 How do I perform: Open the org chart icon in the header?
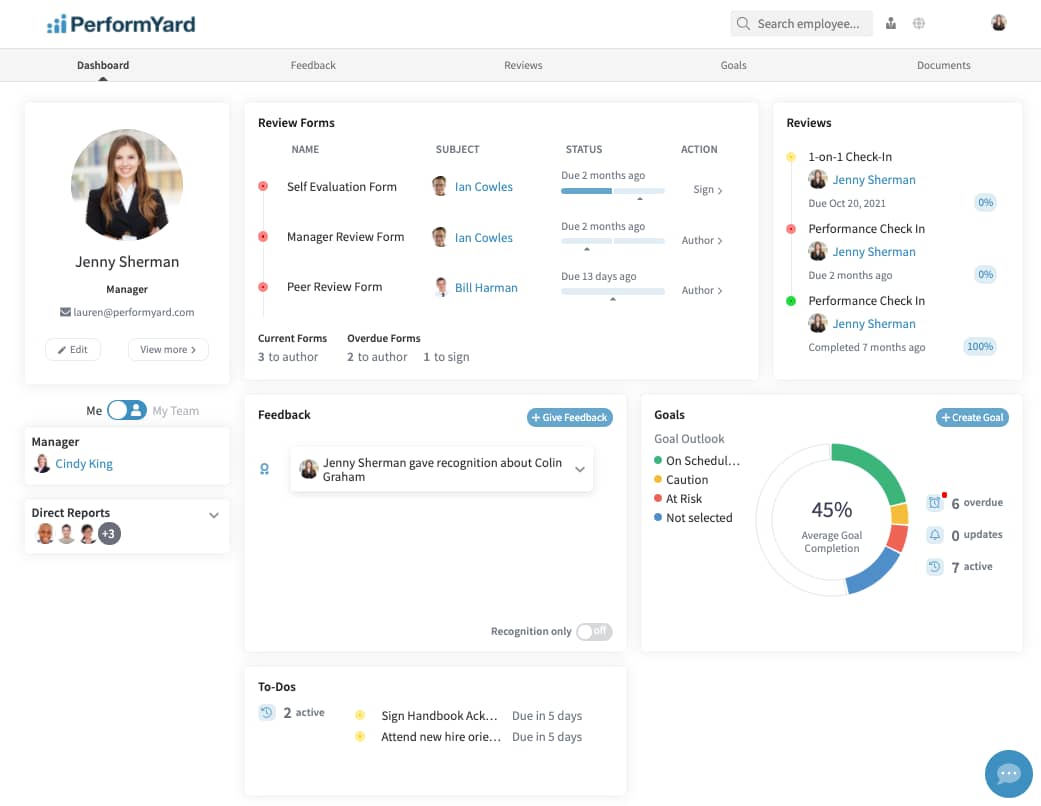[890, 22]
